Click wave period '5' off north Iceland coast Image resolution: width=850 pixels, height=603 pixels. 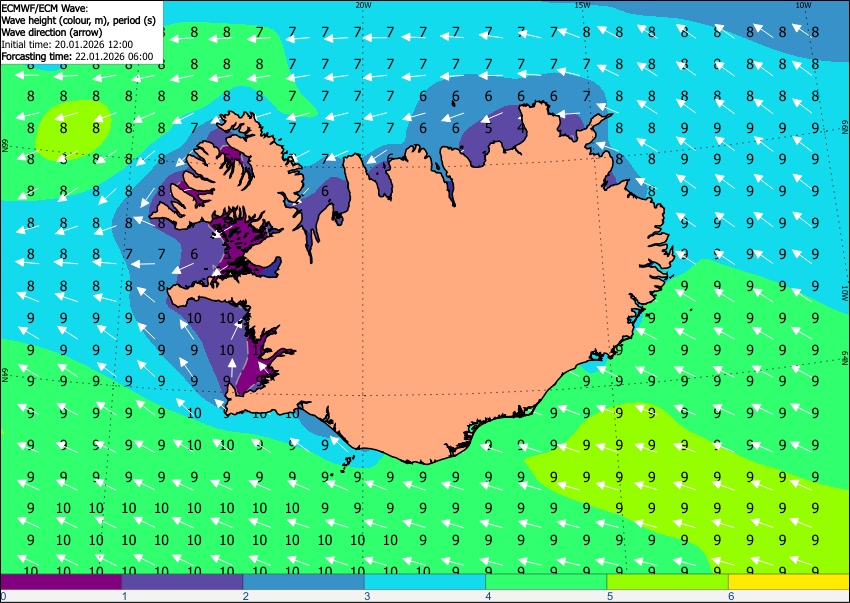pyautogui.click(x=488, y=129)
